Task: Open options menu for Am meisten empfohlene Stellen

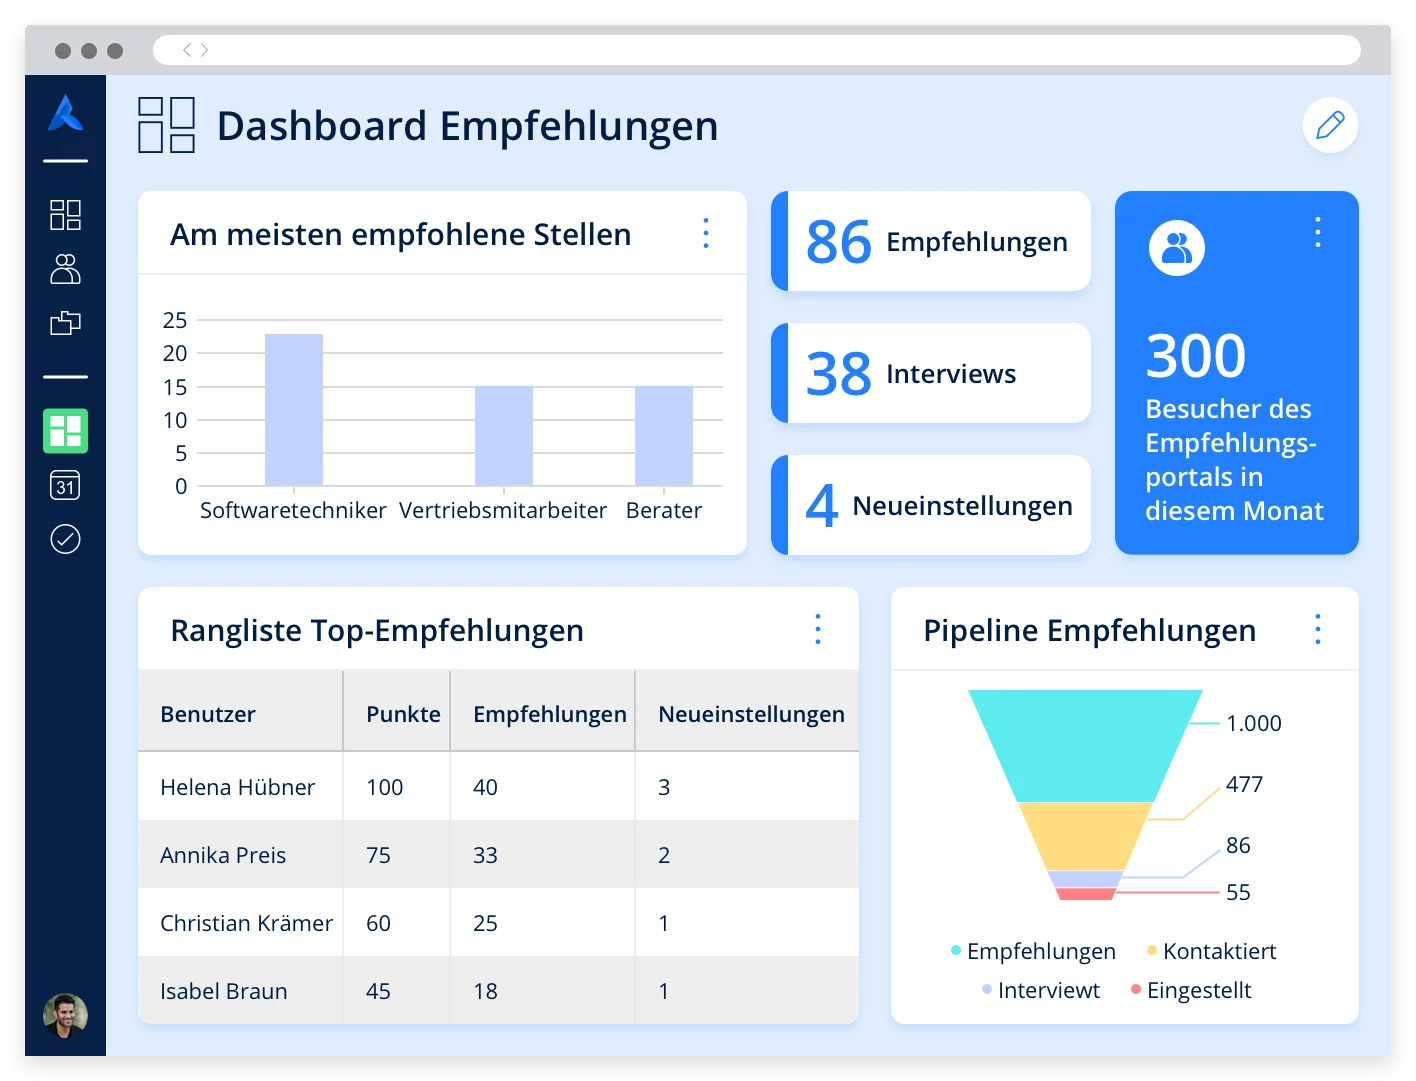Action: click(x=706, y=233)
